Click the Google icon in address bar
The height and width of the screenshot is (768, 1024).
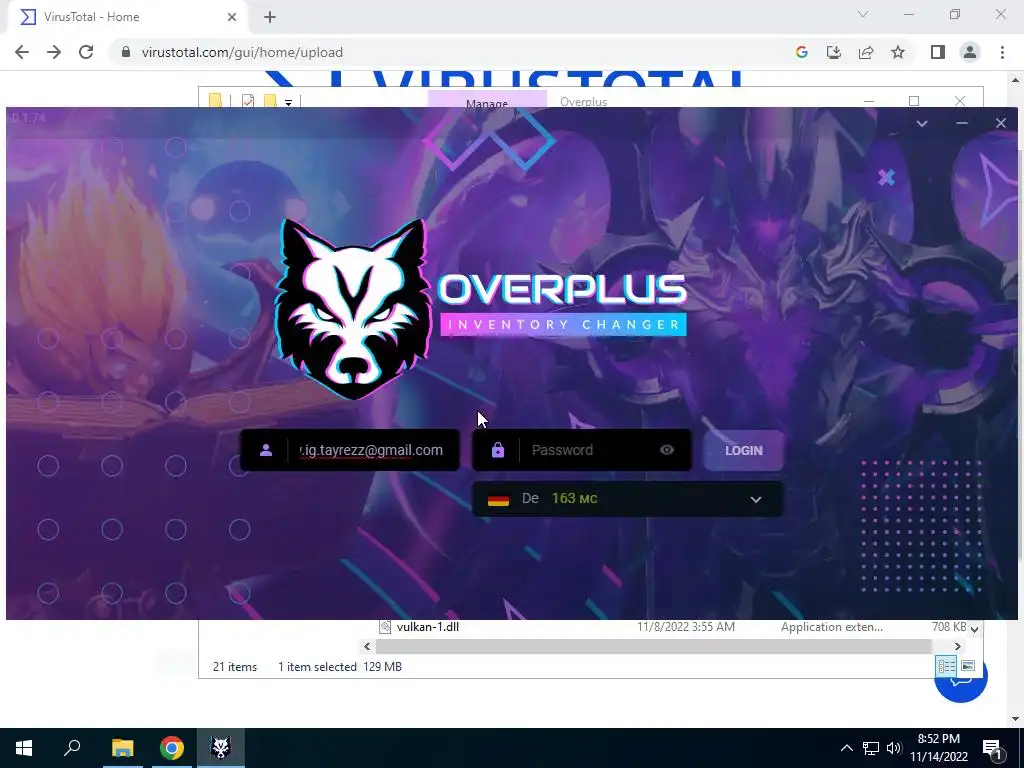coord(802,52)
